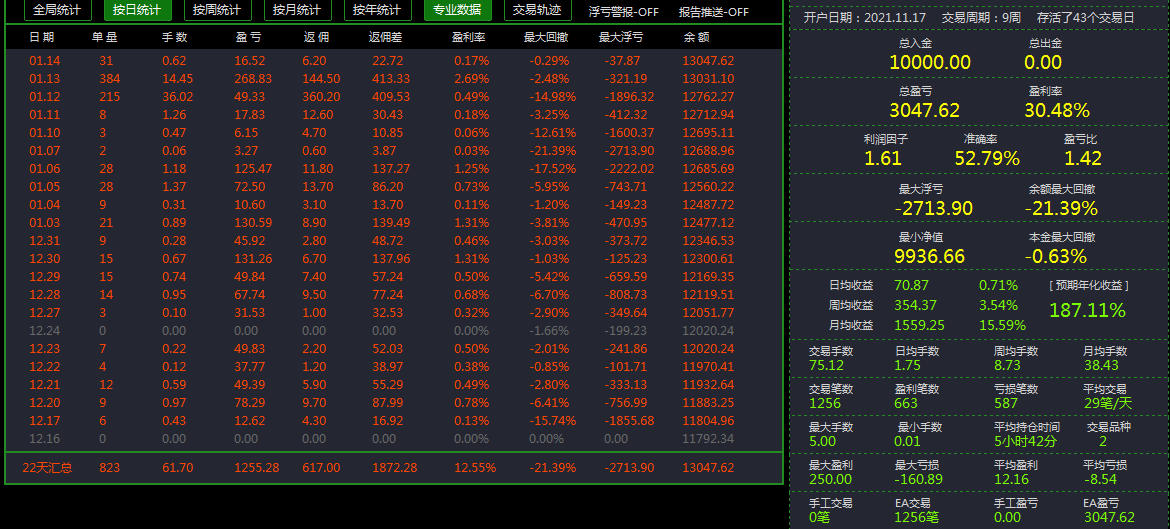
Task: Open the 交易轨迹 tab
Action: [537, 10]
